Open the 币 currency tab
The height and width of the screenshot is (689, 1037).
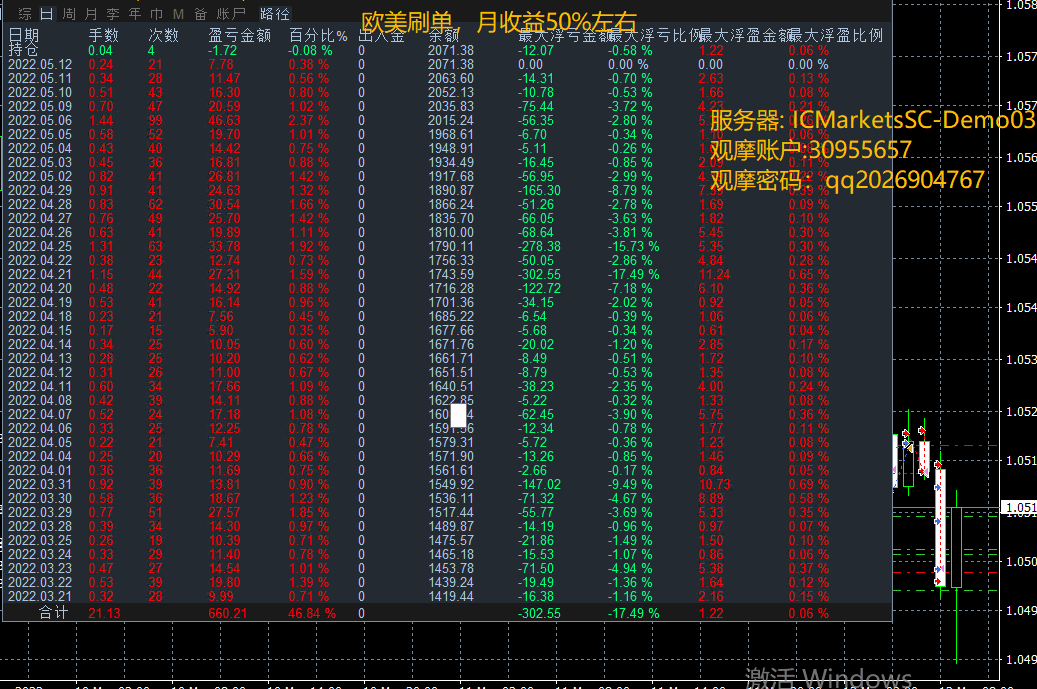tap(157, 14)
